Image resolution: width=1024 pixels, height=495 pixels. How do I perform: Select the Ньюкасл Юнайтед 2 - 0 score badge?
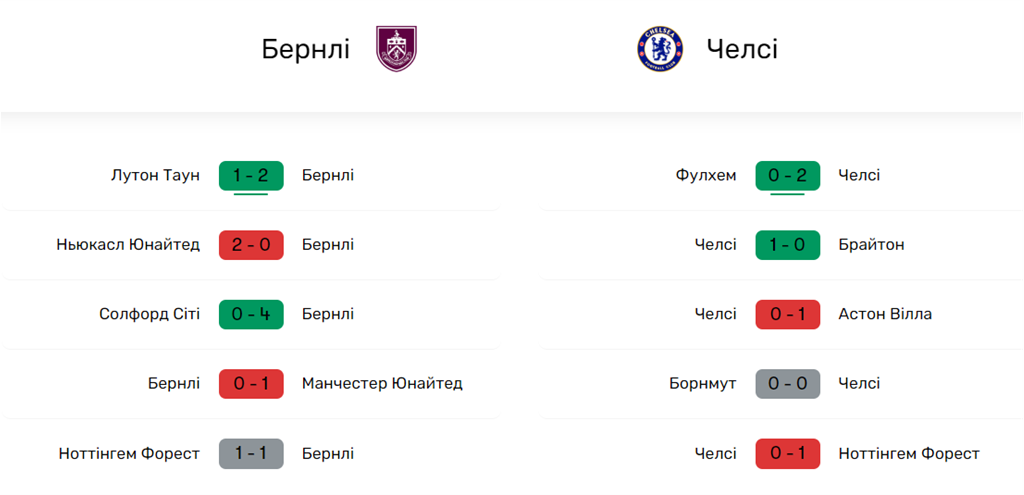coord(251,245)
